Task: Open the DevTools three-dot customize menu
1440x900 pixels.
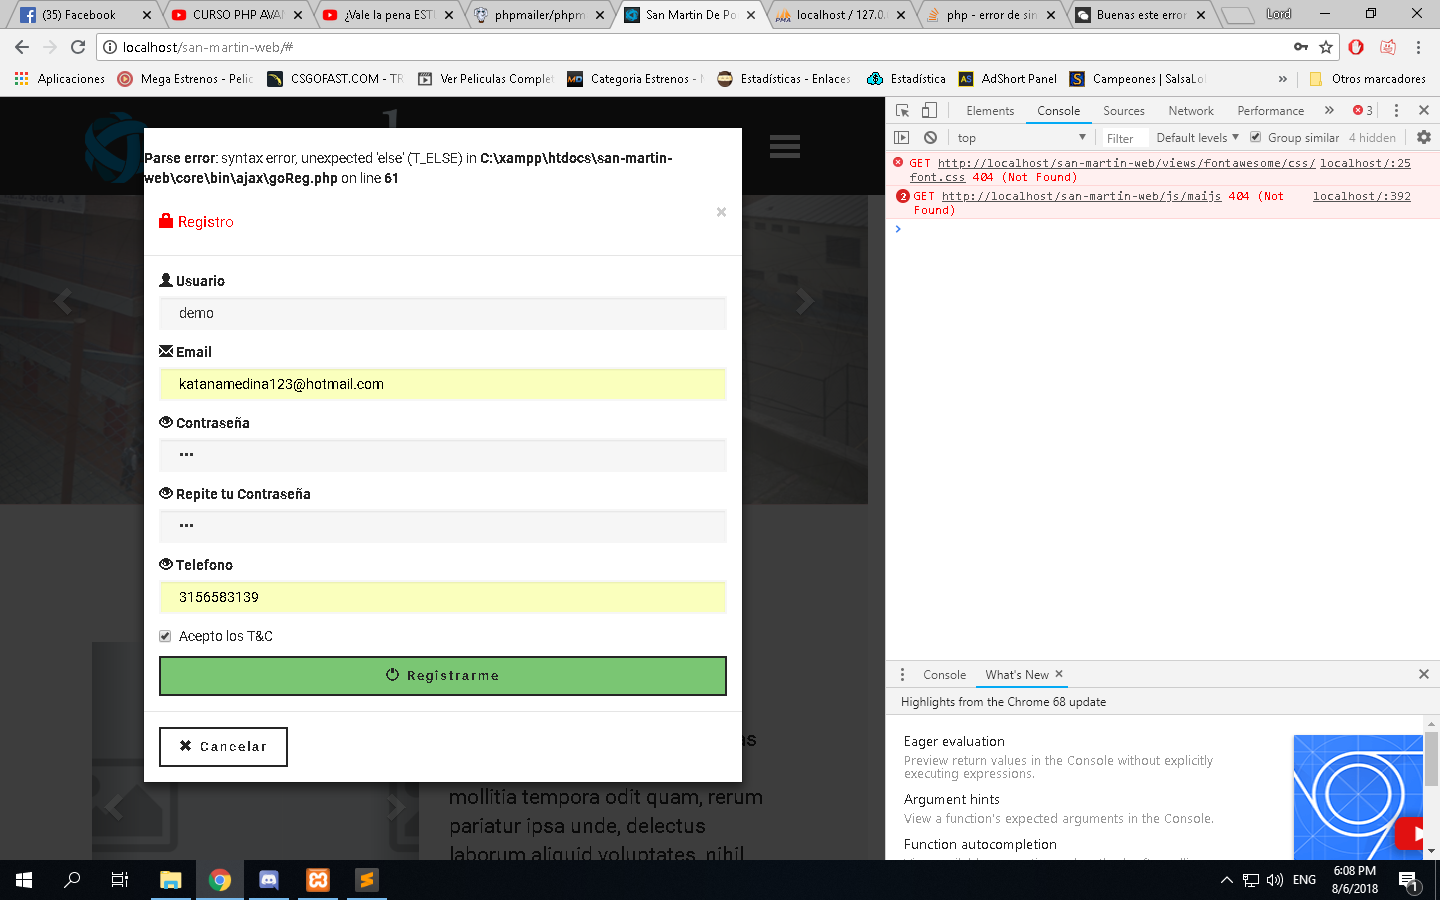Action: (1396, 111)
